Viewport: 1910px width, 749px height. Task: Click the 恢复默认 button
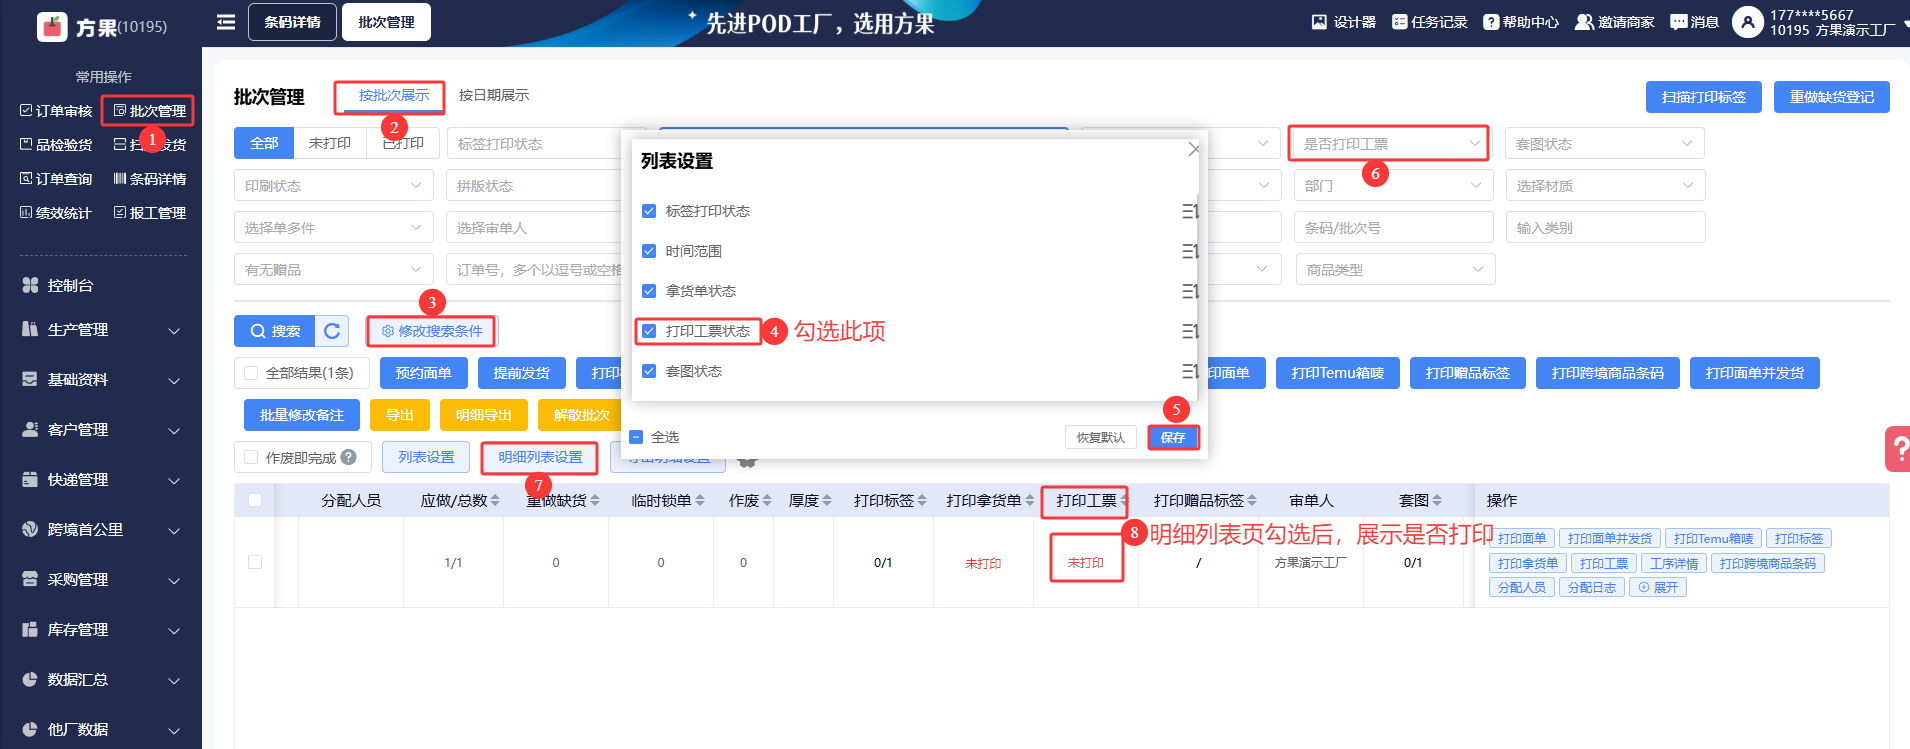(1101, 437)
